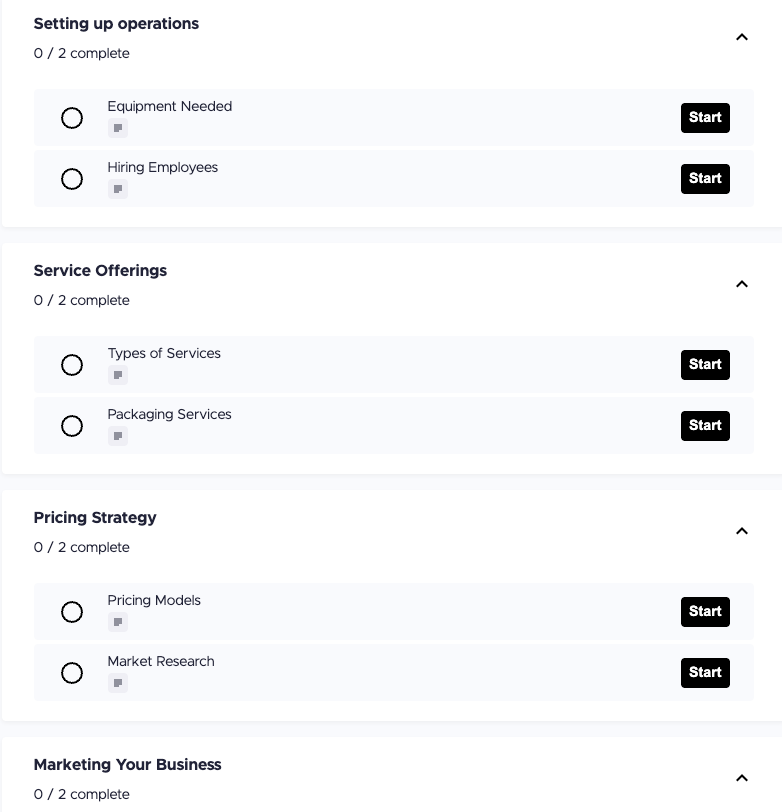Click note icon under Pricing Models
The width and height of the screenshot is (782, 812).
[118, 623]
